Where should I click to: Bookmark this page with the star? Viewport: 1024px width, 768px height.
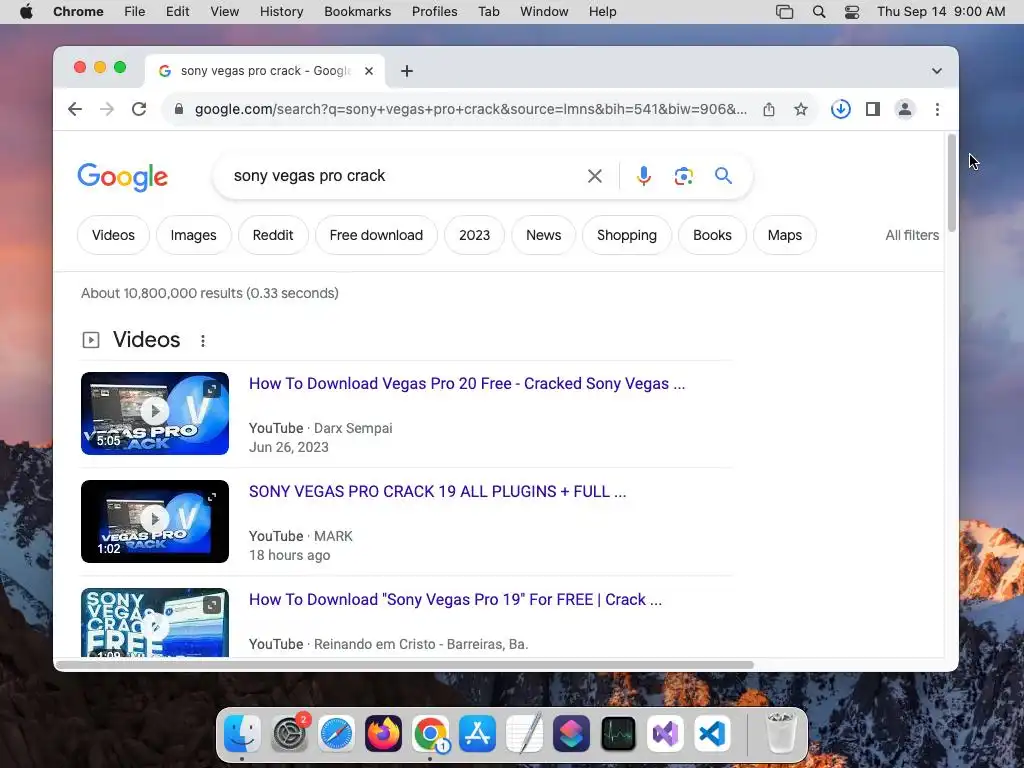[801, 109]
